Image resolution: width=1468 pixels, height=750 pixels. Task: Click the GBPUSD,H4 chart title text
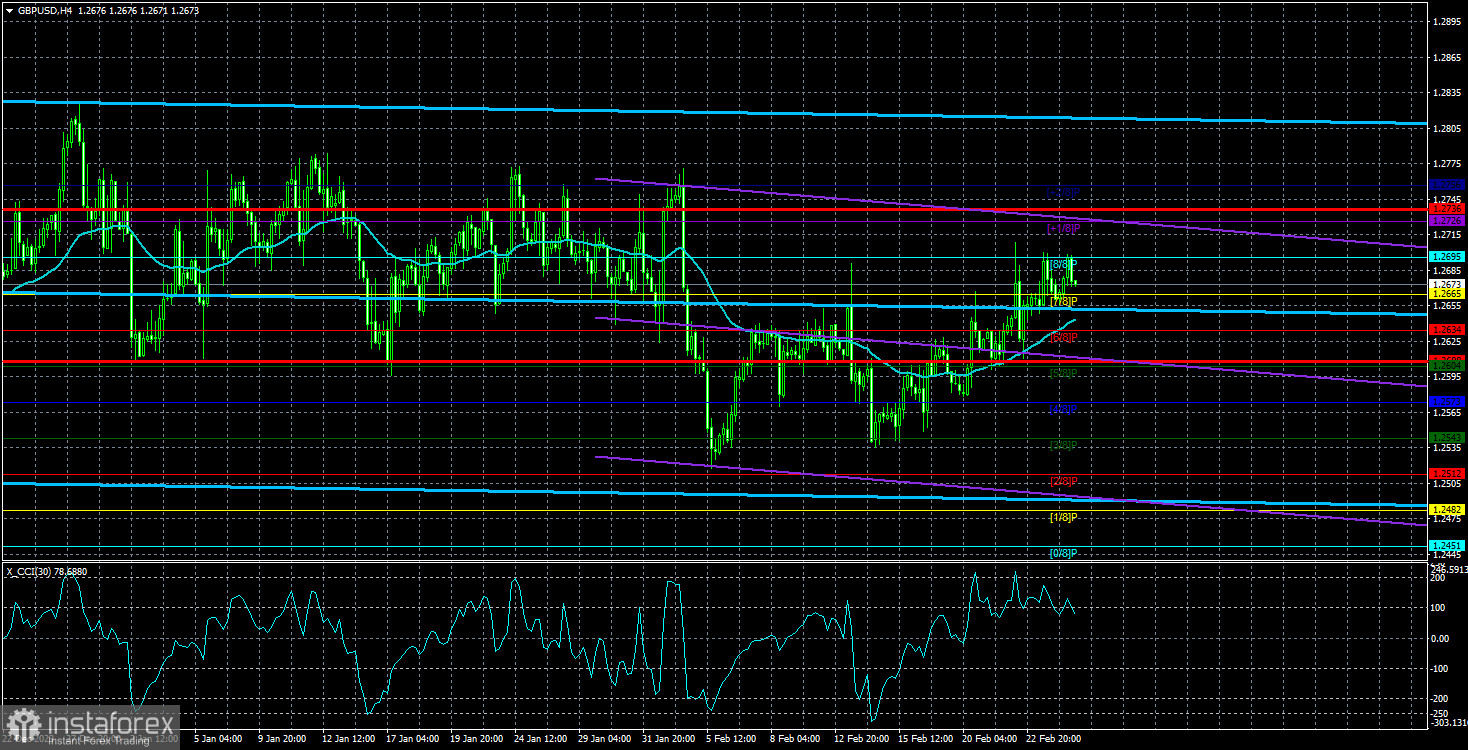[46, 11]
